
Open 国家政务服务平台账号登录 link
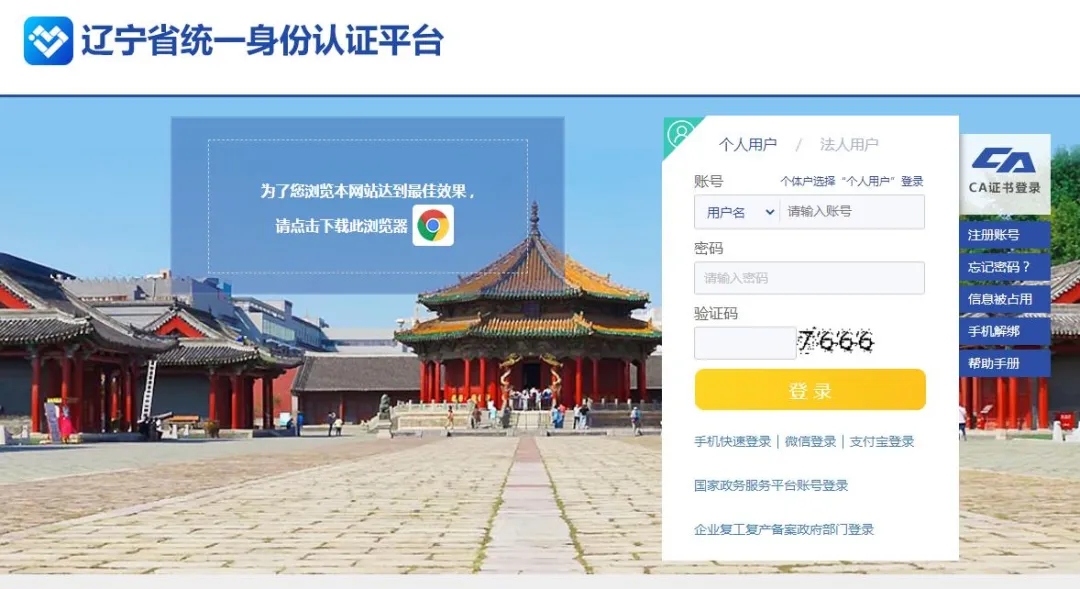tap(771, 486)
